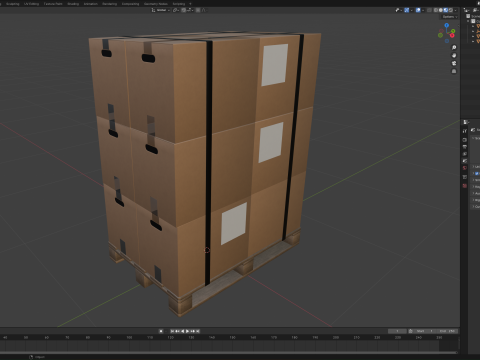Screen dimensions: 480x360
Task: Select solid viewport shading mode
Action: [441, 10]
